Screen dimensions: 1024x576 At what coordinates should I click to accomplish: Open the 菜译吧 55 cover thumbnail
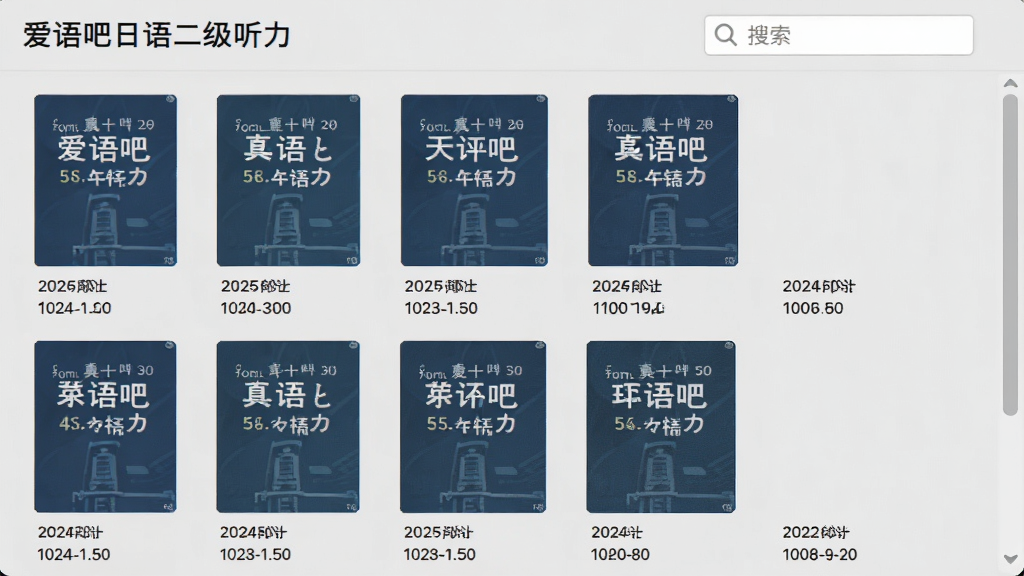pyautogui.click(x=473, y=426)
